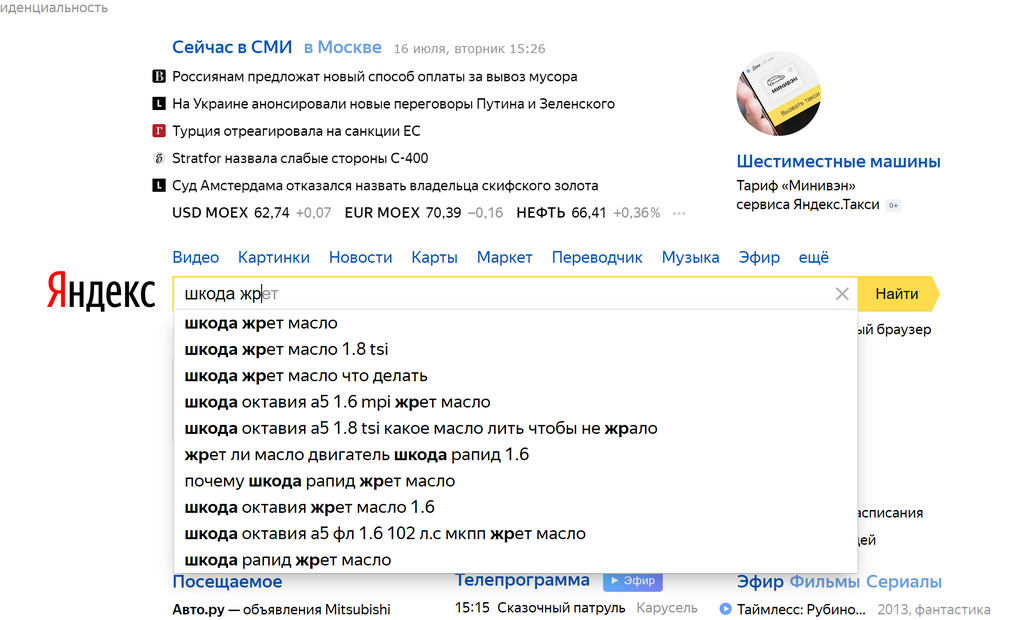Image resolution: width=1024 pixels, height=620 pixels.
Task: Open the Посещаемое section heading
Action: pos(227,581)
